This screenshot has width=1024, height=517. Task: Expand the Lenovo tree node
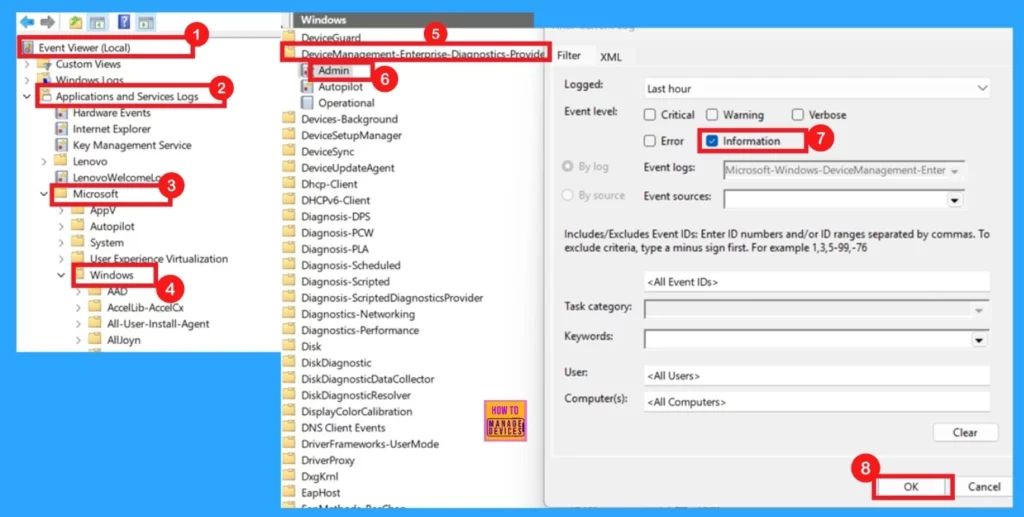[x=44, y=161]
